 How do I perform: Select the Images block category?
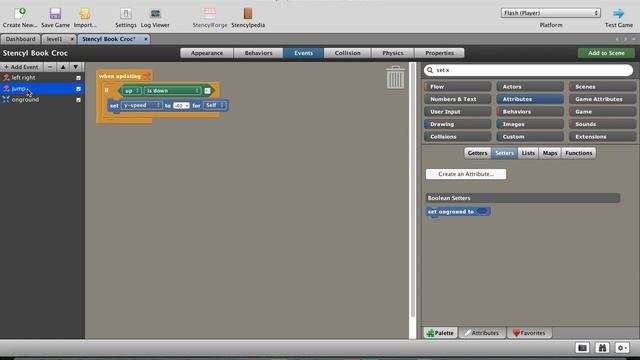coord(530,124)
